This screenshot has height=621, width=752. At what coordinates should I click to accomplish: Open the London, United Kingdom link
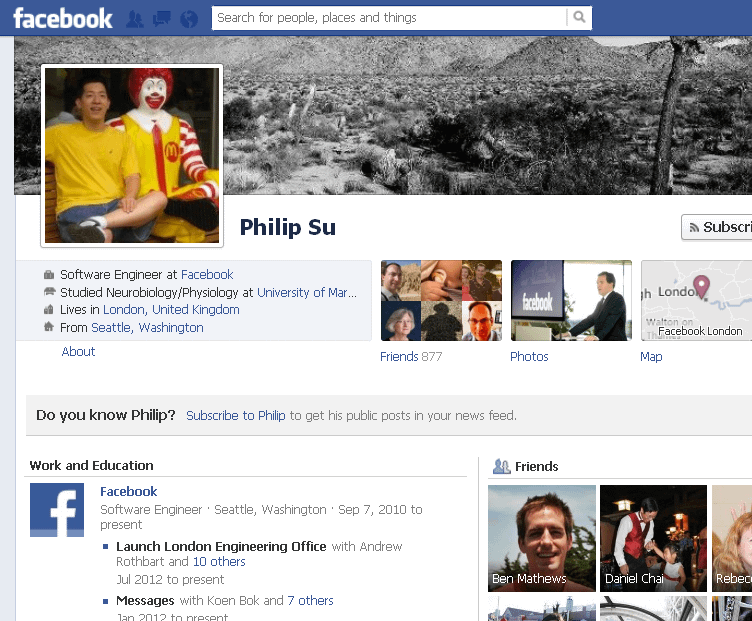[x=171, y=310]
